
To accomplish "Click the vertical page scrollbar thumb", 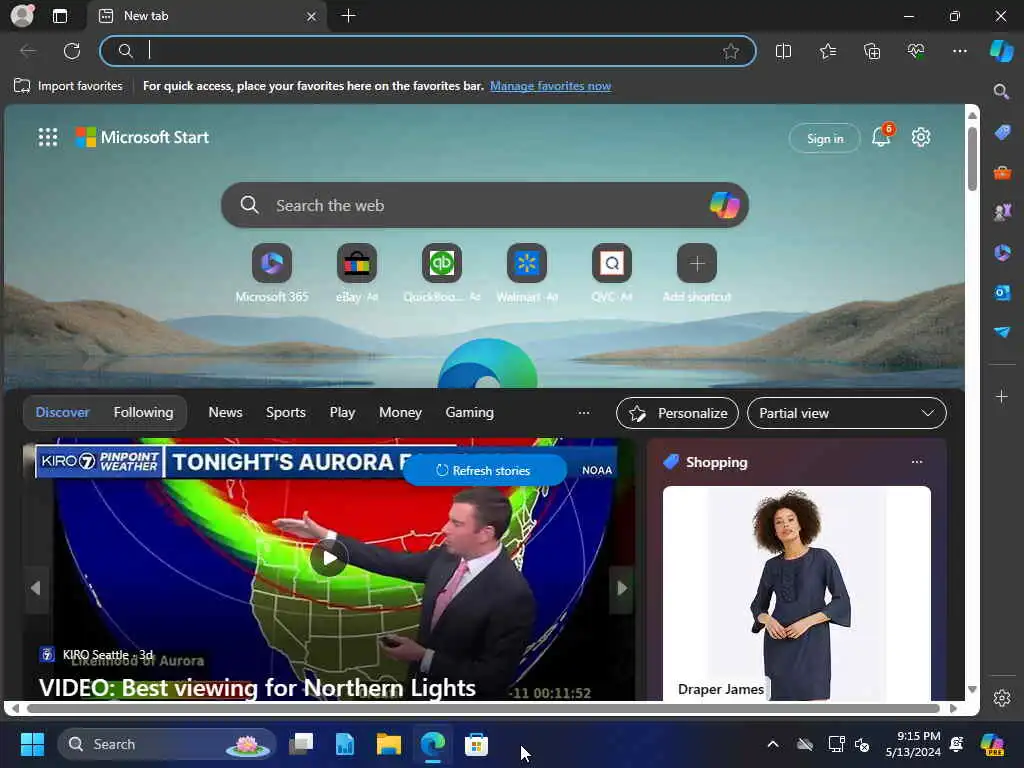I will click(x=972, y=159).
